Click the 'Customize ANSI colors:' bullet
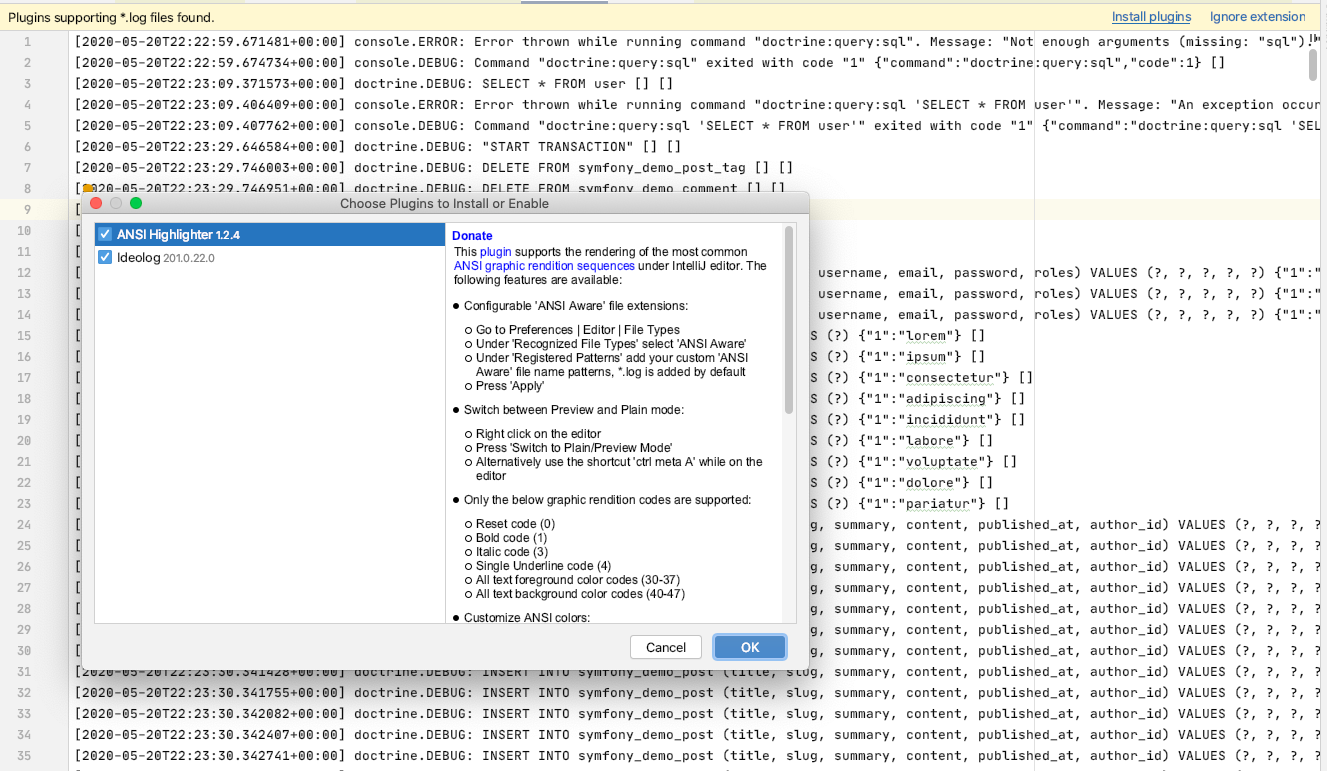Image resolution: width=1327 pixels, height=771 pixels. [x=527, y=618]
